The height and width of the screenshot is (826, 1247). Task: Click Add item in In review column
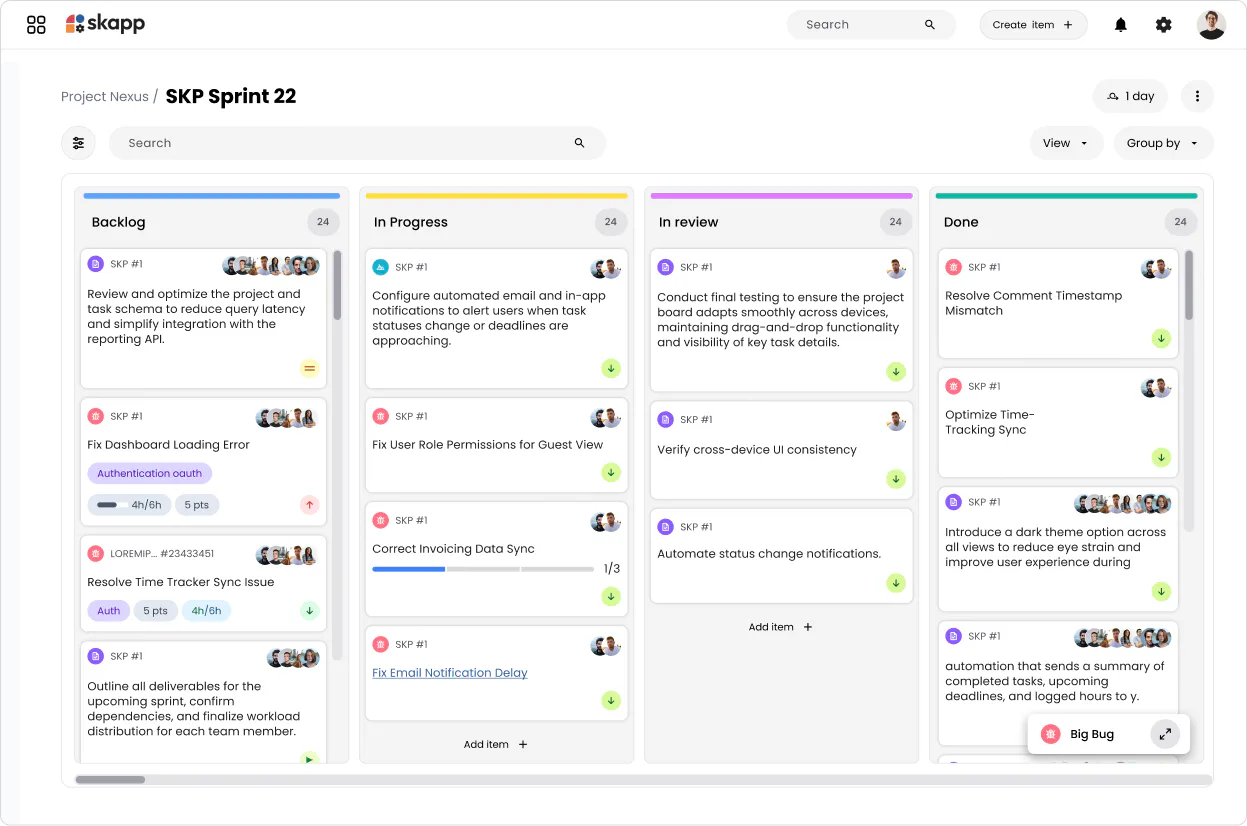pyautogui.click(x=781, y=627)
